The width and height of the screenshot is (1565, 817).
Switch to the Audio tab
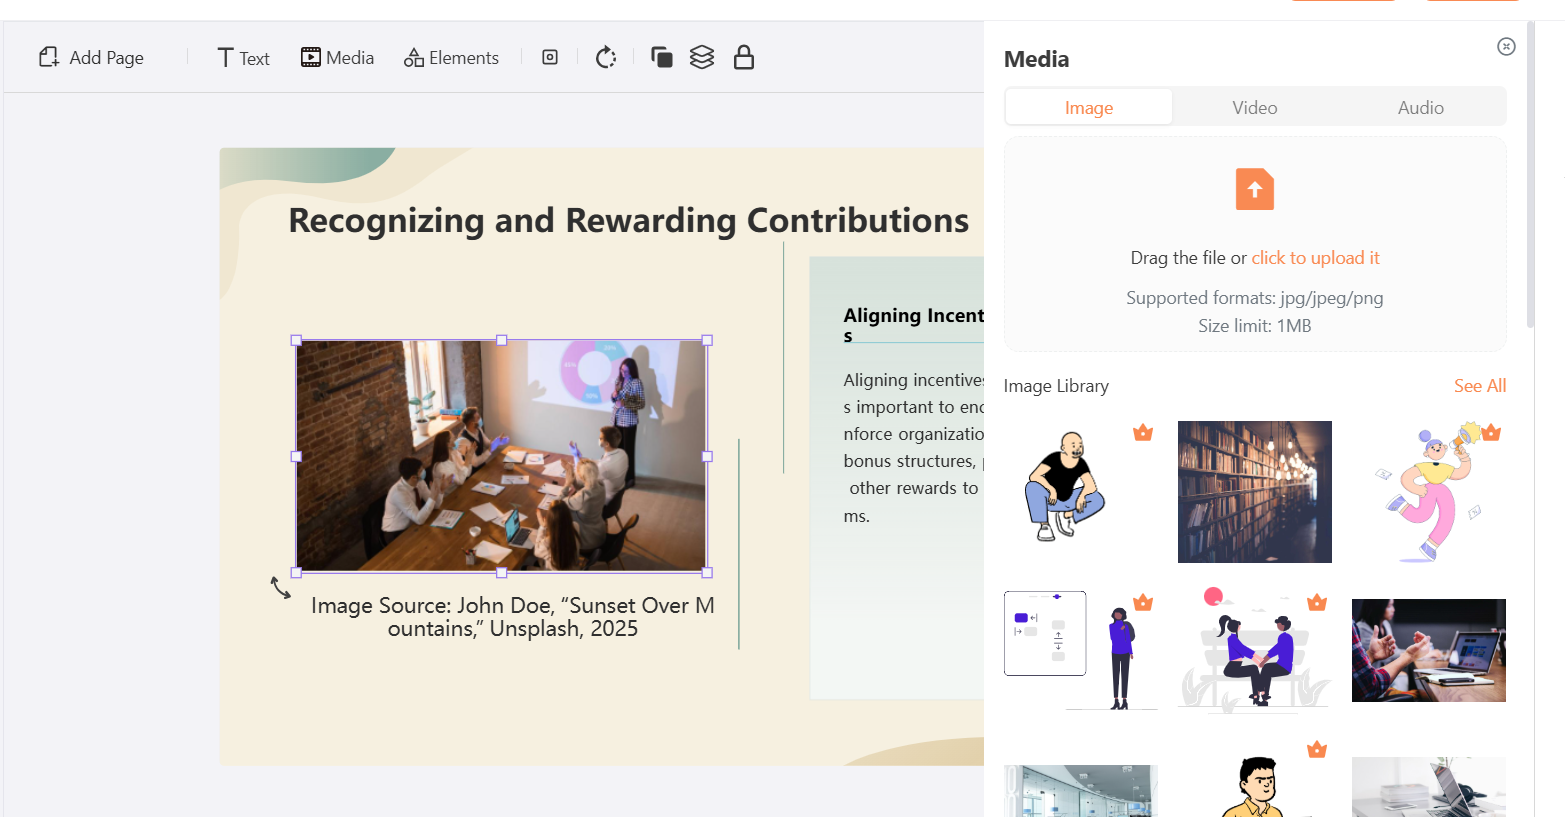1420,107
